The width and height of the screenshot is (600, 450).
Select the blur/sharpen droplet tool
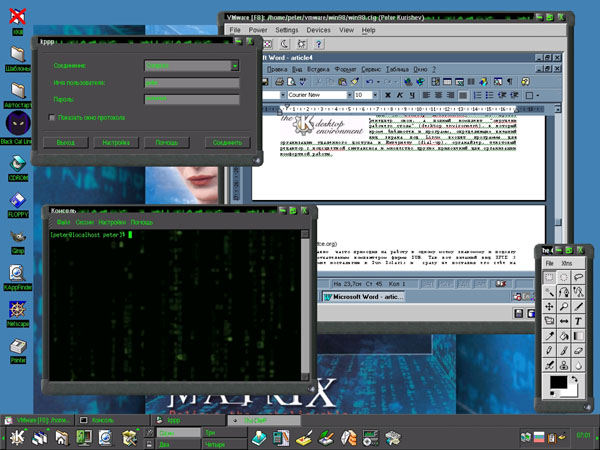tap(578, 365)
